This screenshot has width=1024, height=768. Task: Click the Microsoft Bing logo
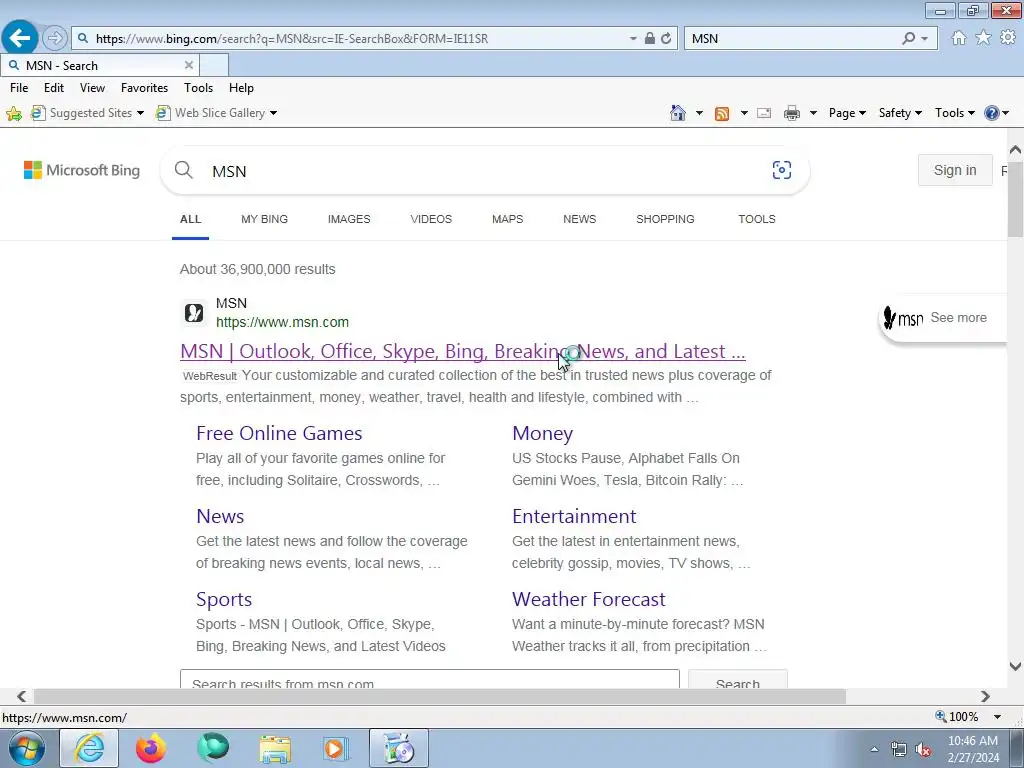click(82, 170)
